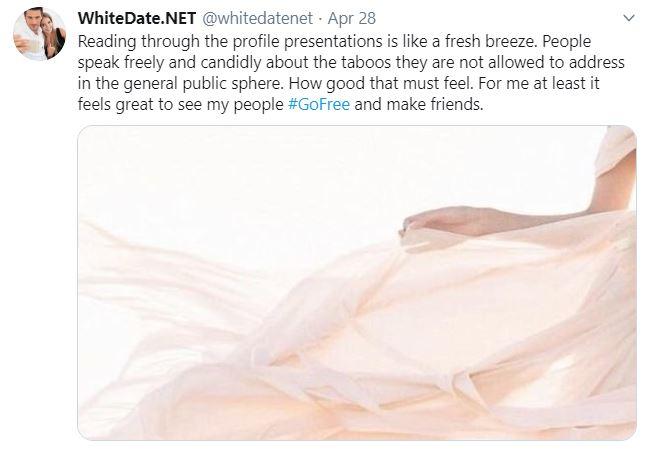This screenshot has height=451, width=649.
Task: Expand the tweet options chevron
Action: pyautogui.click(x=629, y=18)
